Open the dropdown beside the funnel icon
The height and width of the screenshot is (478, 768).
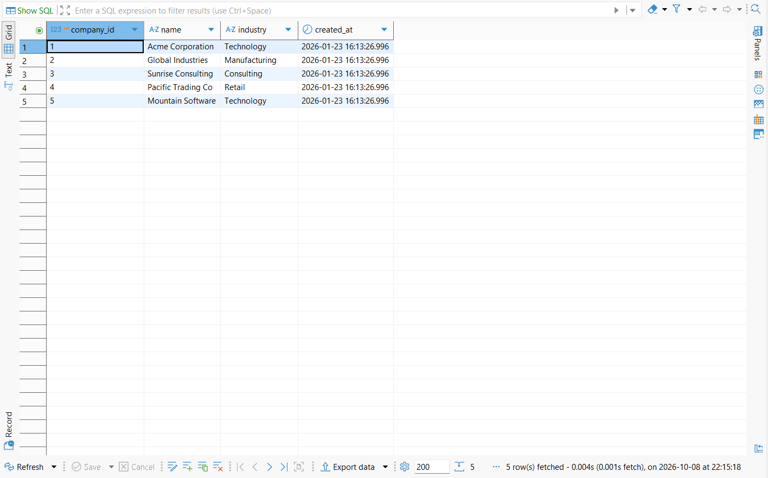[689, 9]
